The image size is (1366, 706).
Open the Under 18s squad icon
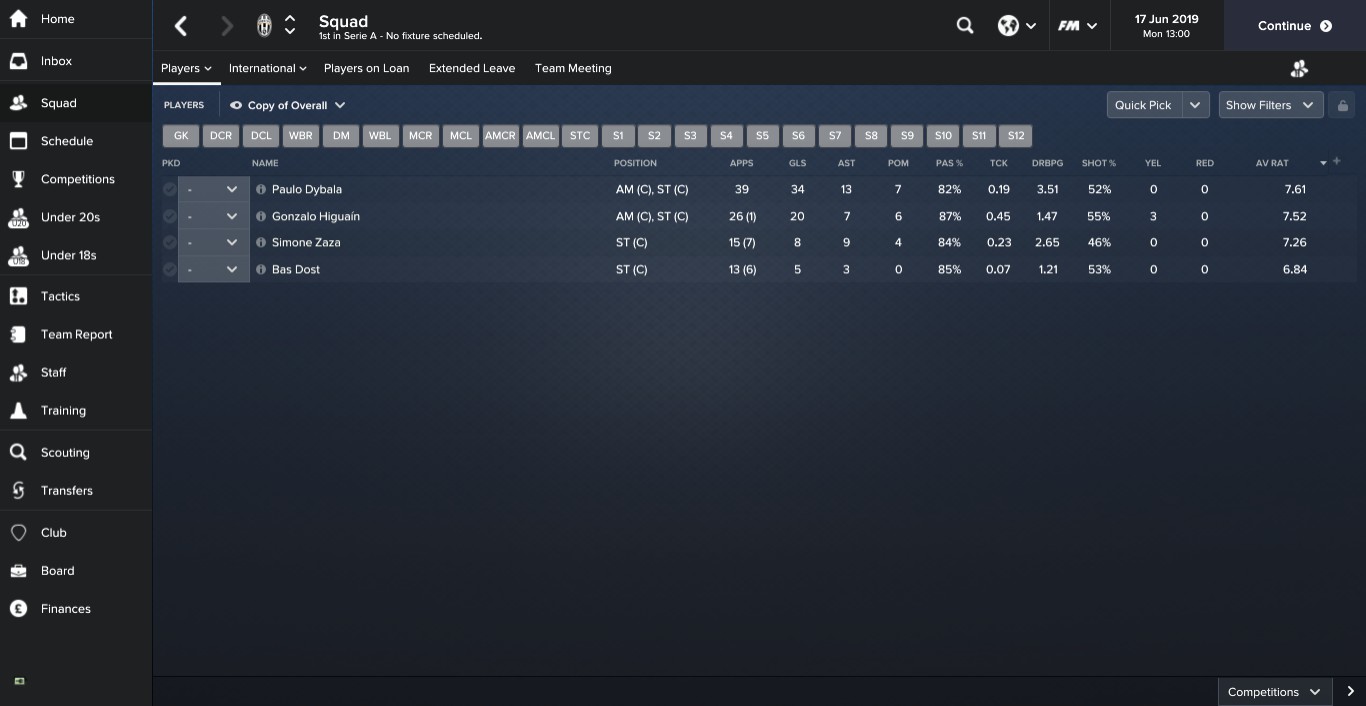[x=18, y=255]
